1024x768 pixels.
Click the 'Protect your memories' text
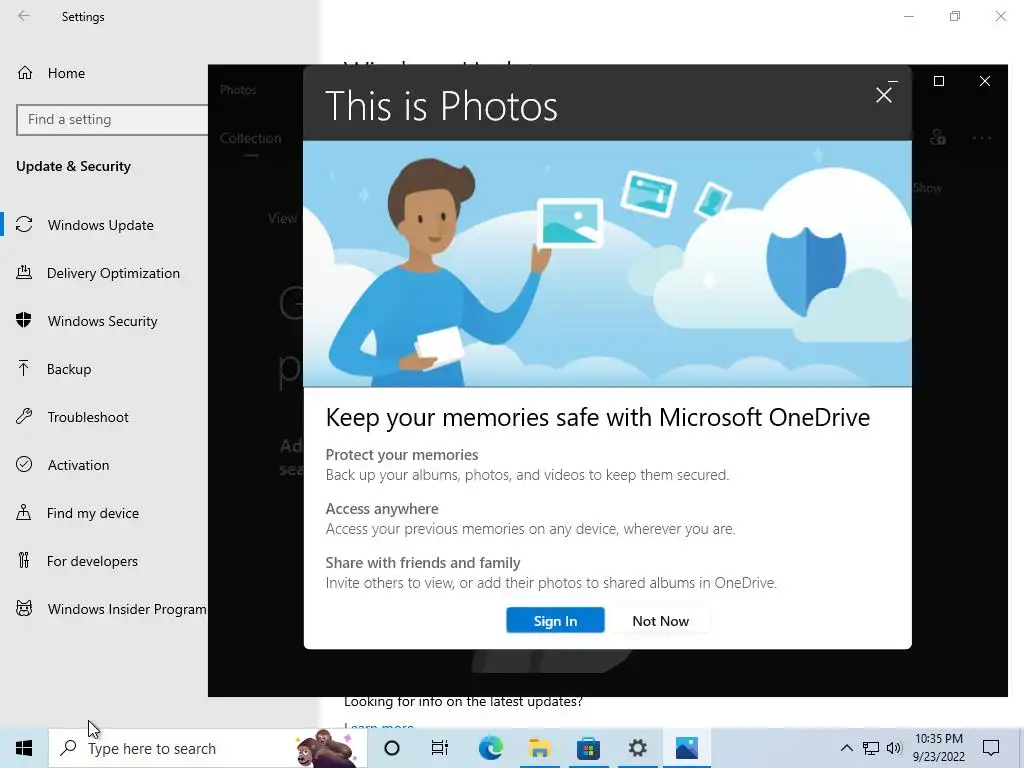[402, 455]
